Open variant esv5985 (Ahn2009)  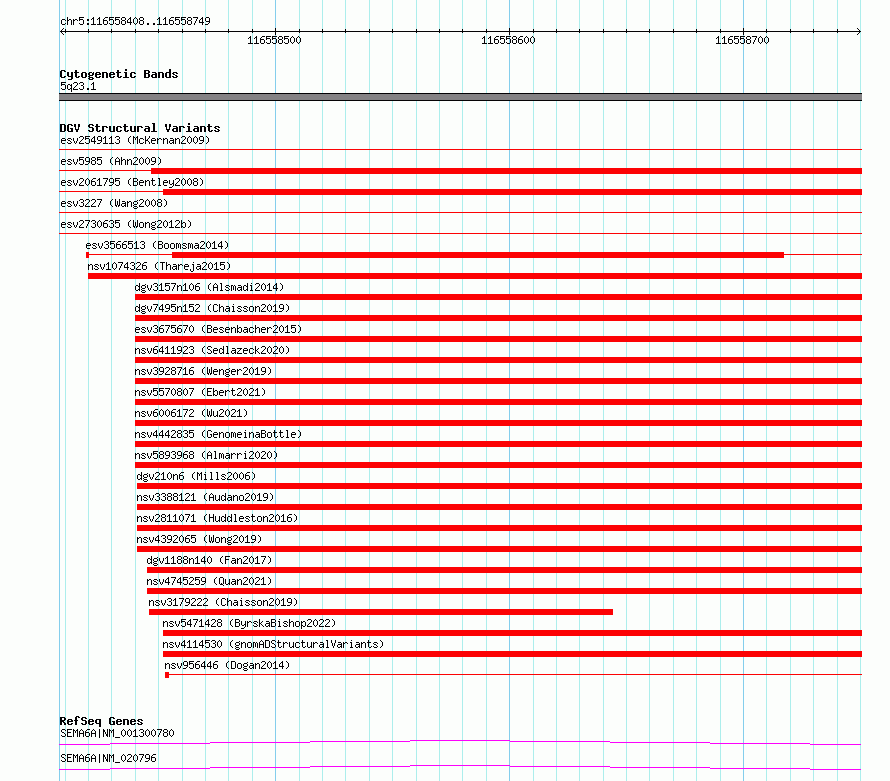[111, 161]
